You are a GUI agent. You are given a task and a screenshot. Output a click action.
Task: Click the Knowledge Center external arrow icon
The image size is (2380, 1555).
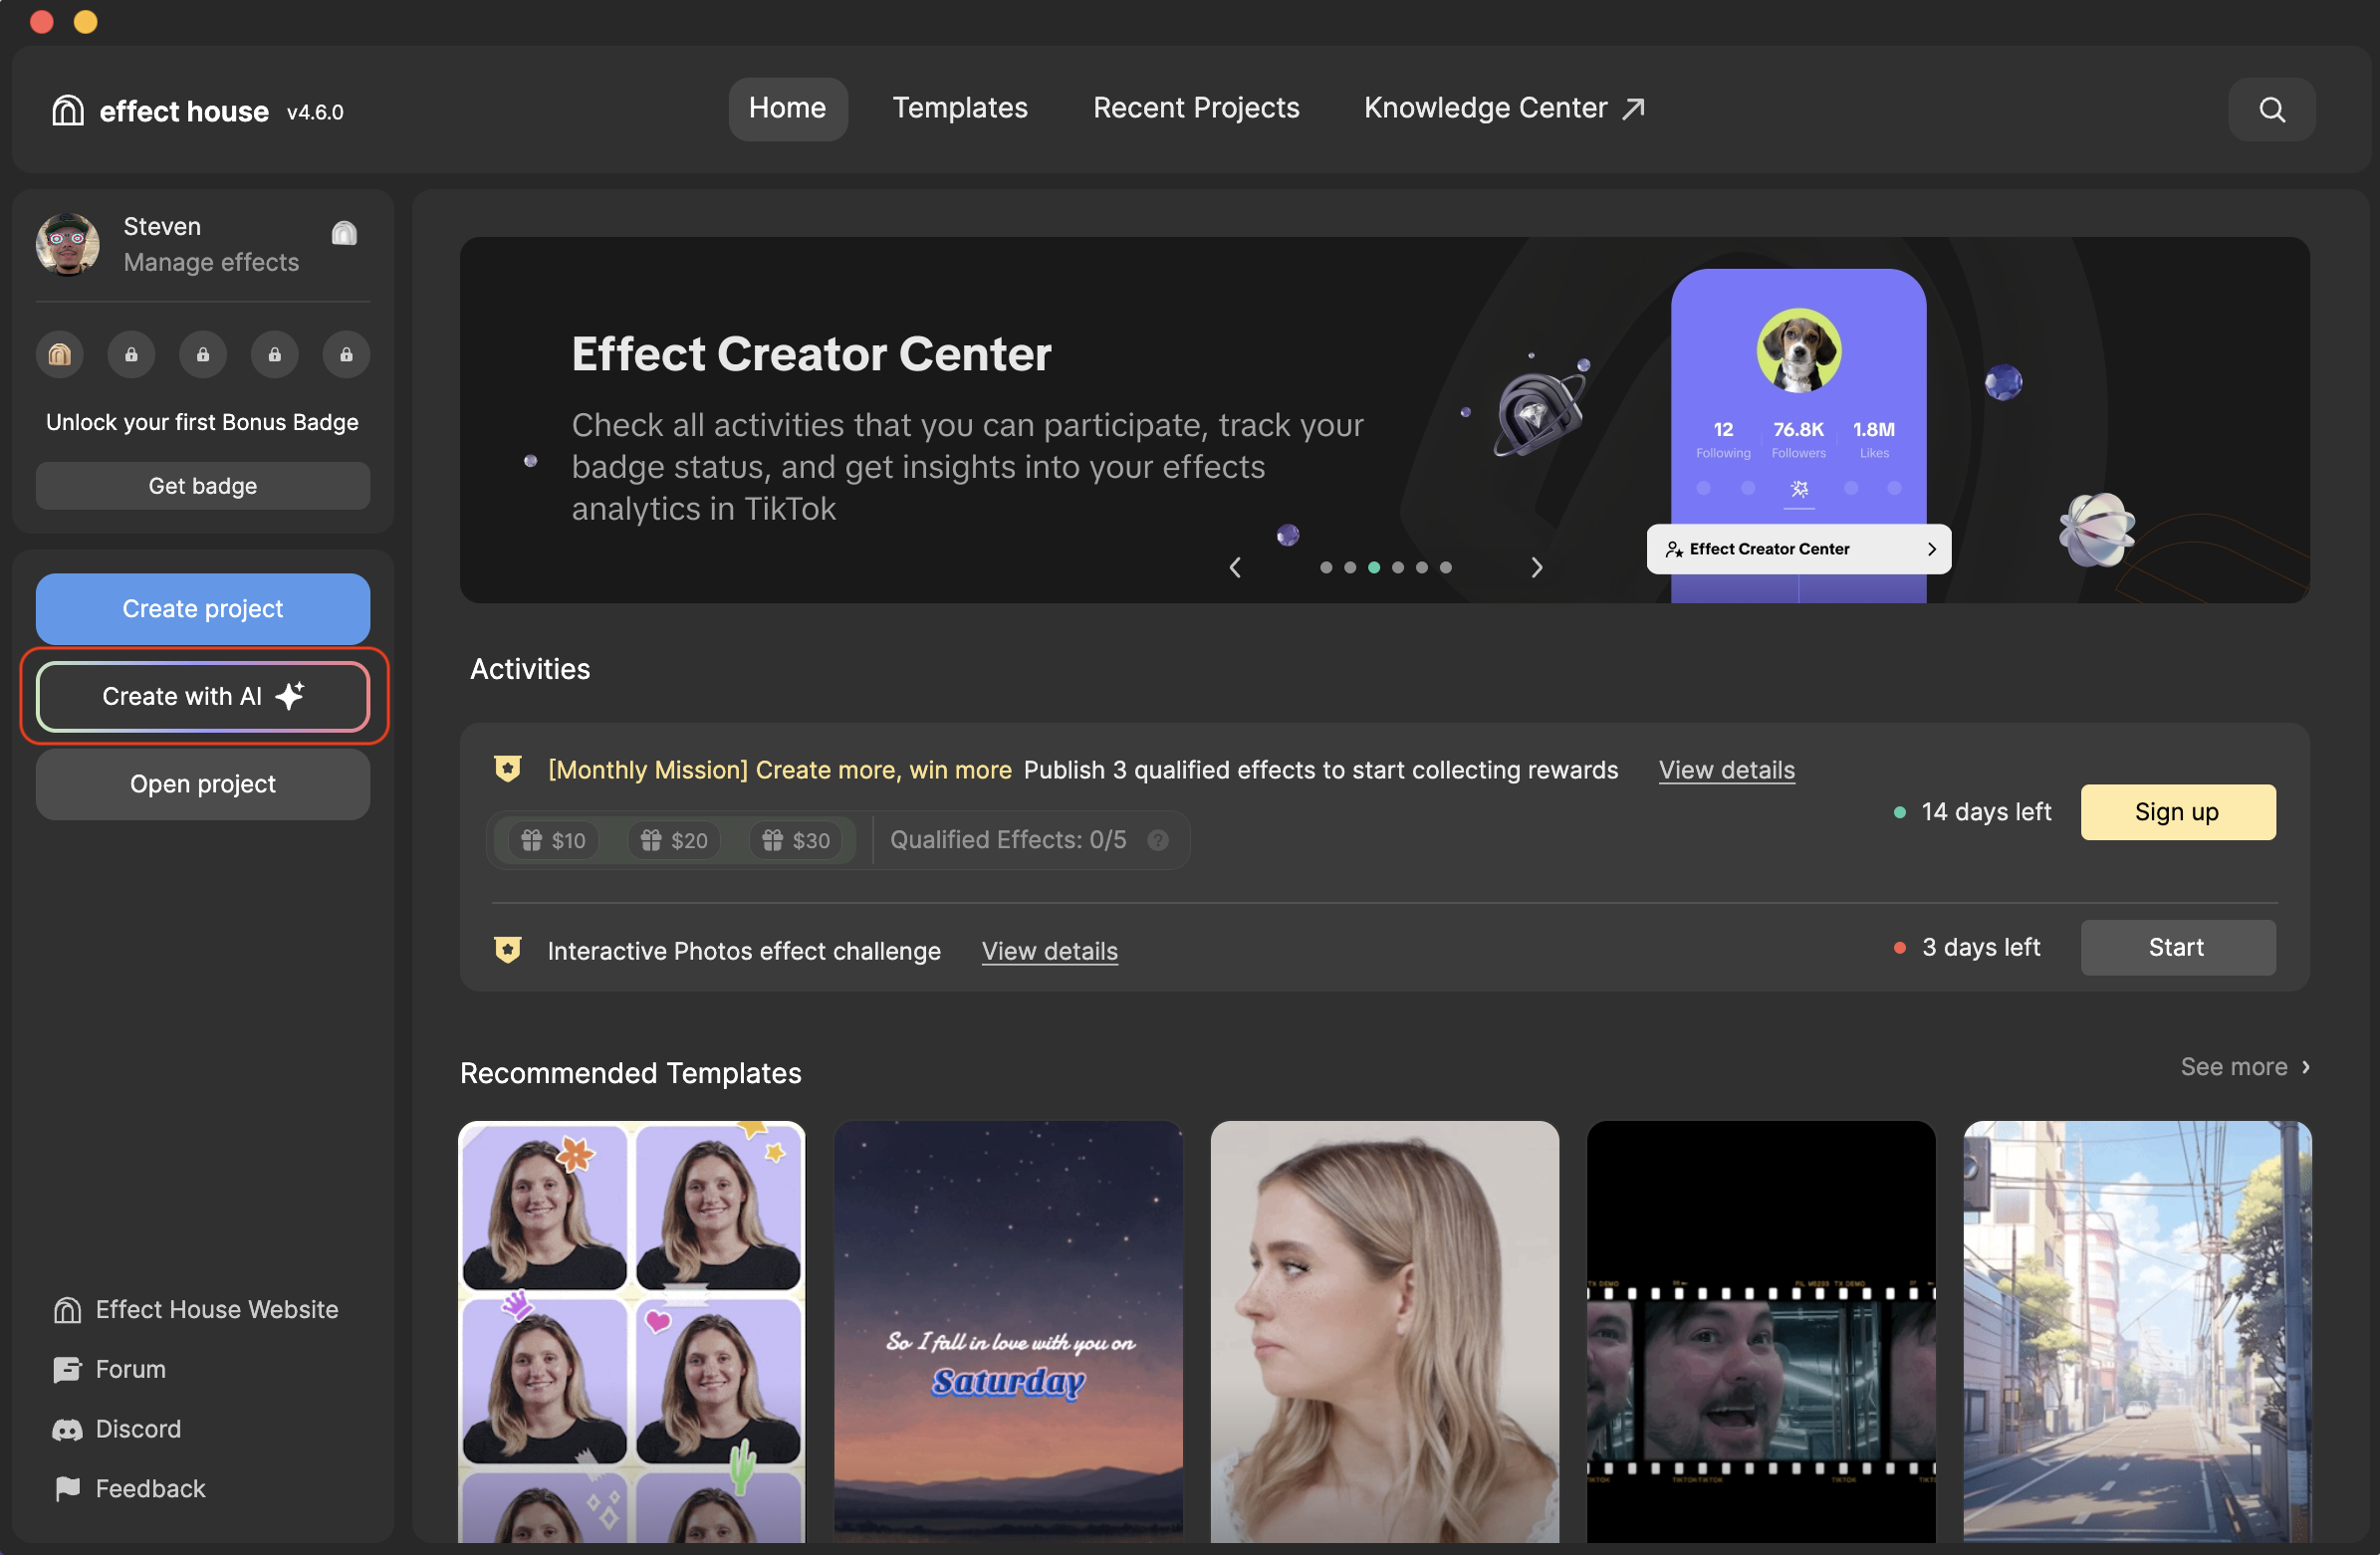(1633, 108)
